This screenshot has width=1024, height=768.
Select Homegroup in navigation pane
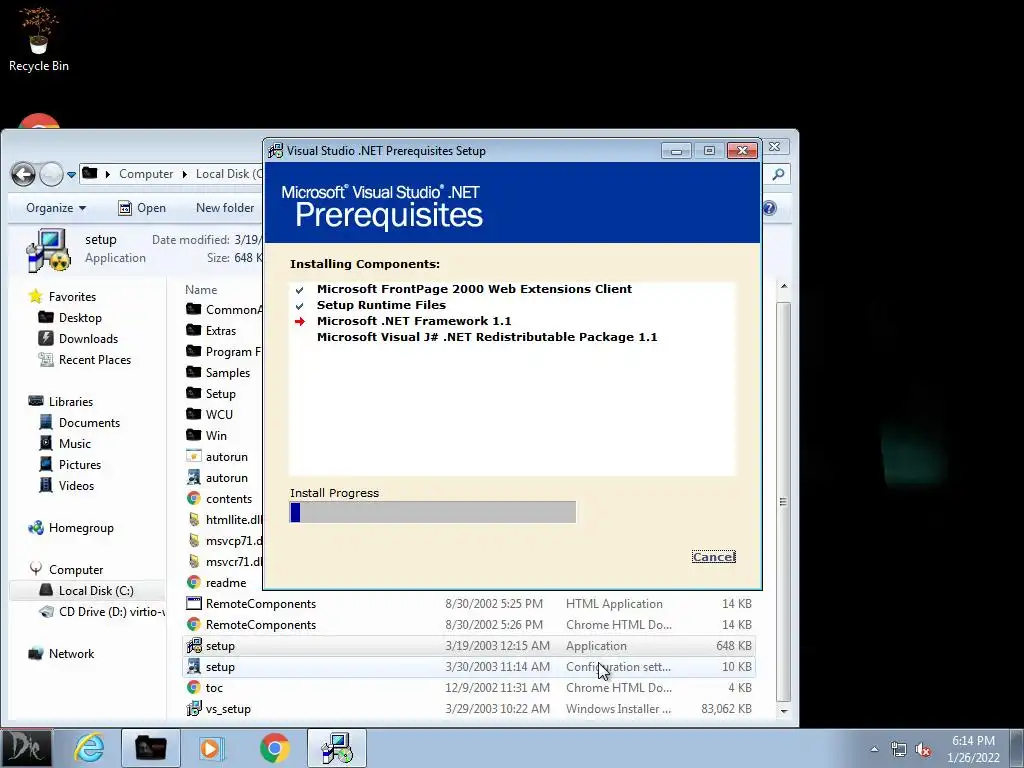(x=81, y=528)
